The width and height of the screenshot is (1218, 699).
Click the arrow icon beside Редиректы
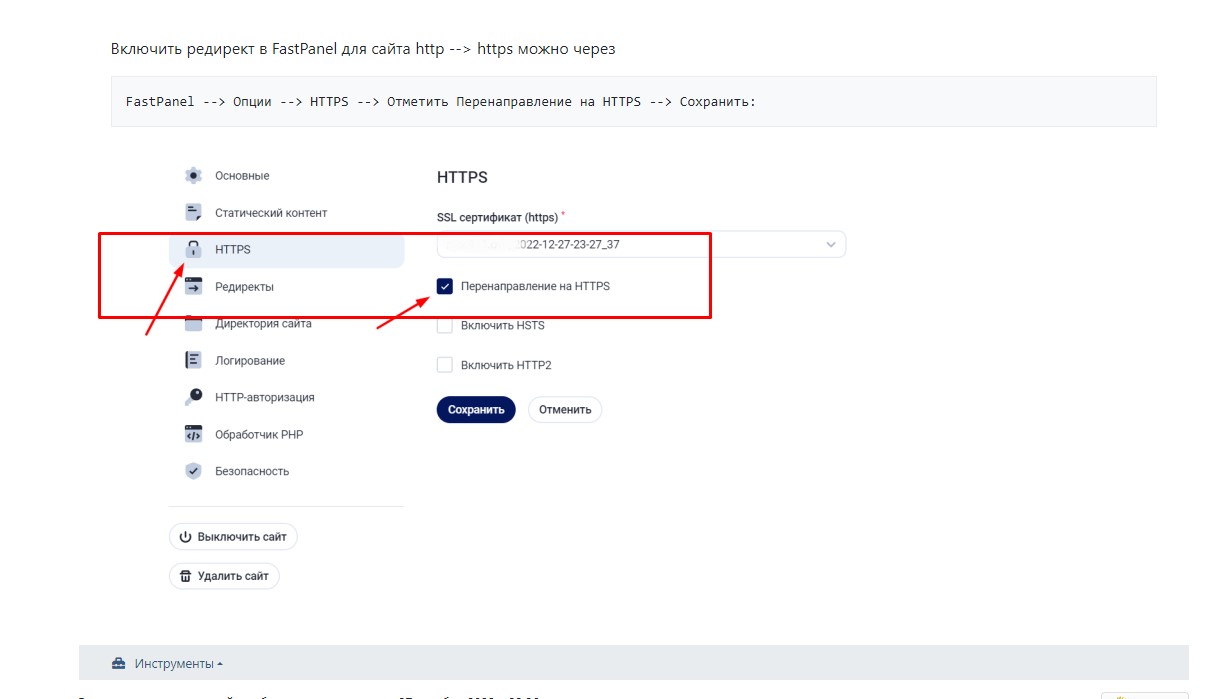pyautogui.click(x=193, y=287)
